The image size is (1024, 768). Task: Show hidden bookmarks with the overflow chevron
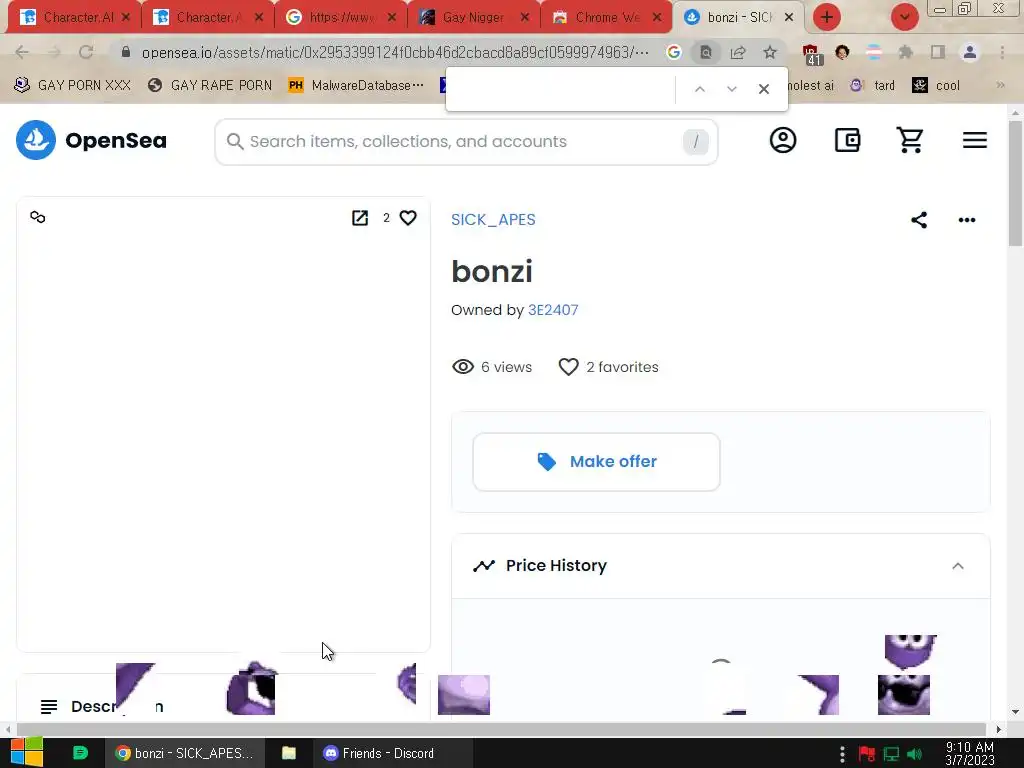(x=1000, y=85)
